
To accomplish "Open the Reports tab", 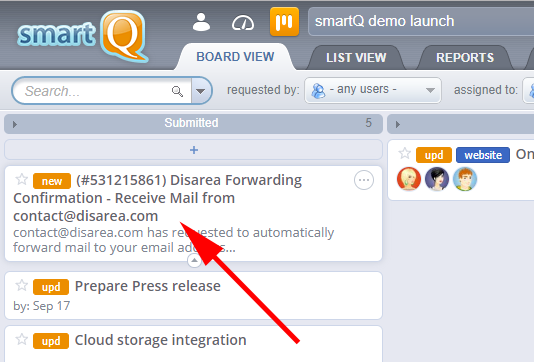I will pyautogui.click(x=465, y=58).
